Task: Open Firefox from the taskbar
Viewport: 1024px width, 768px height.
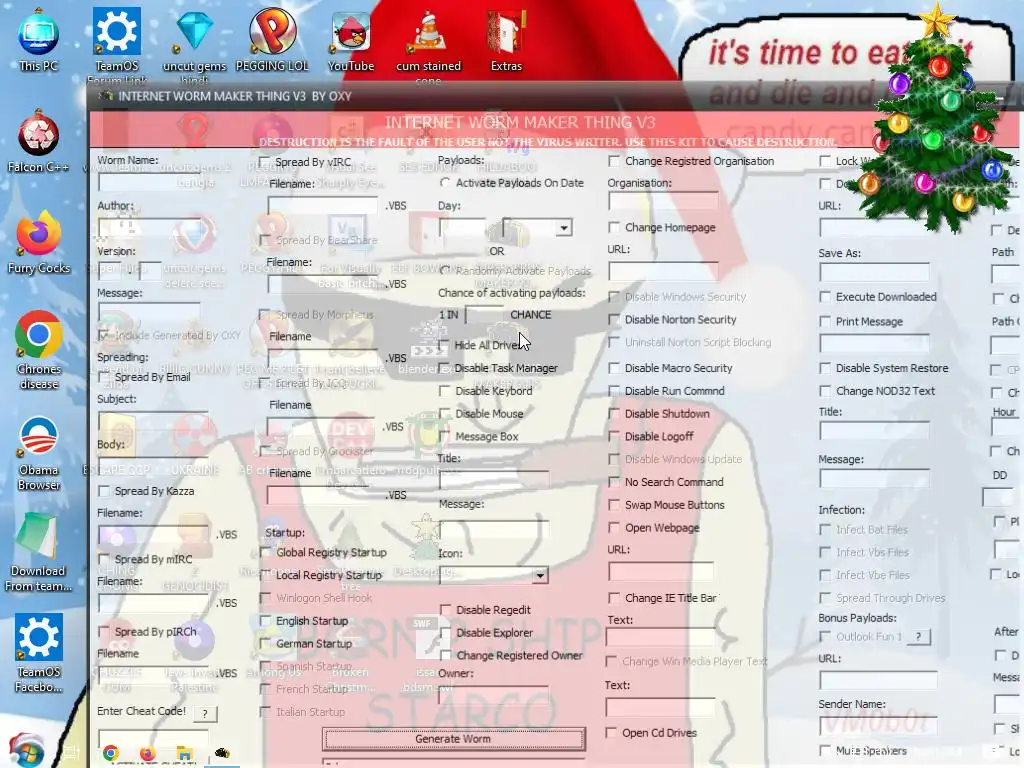Action: [148, 754]
